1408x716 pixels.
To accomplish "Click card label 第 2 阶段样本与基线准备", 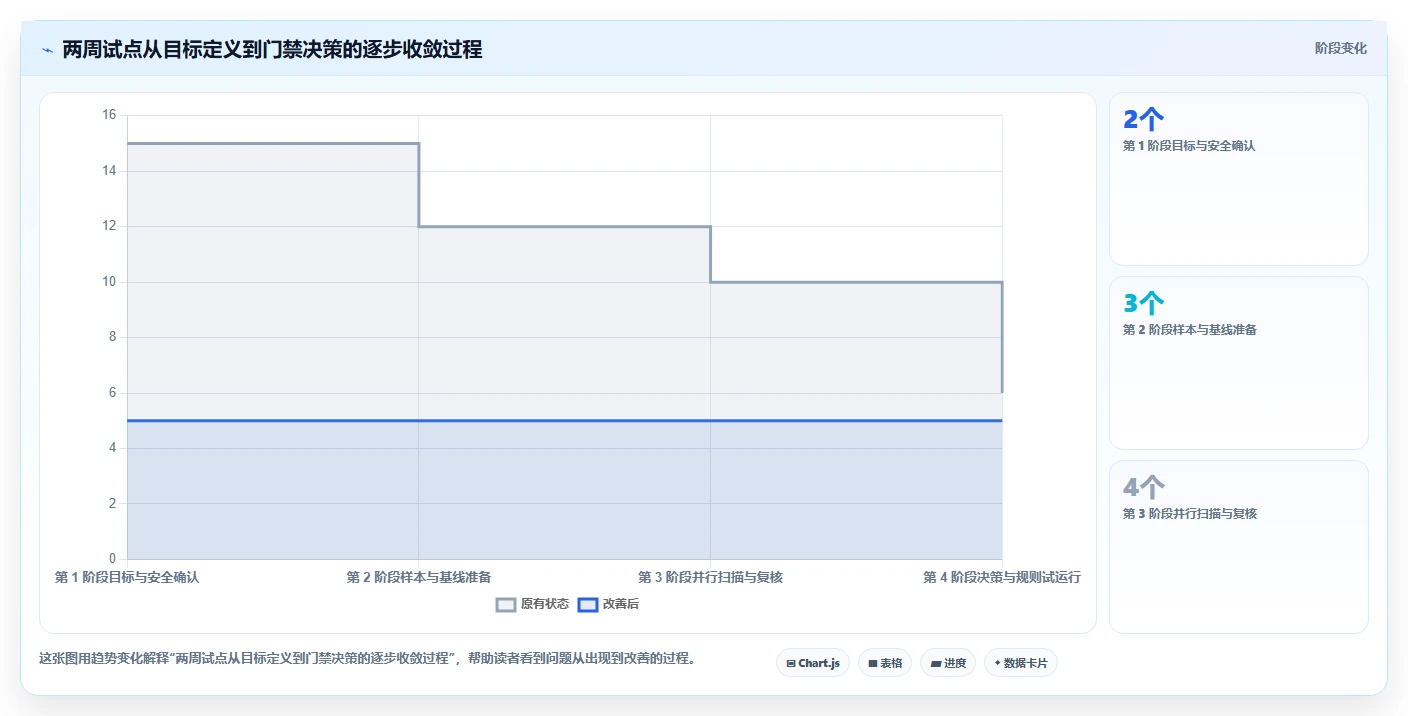I will pyautogui.click(x=1189, y=329).
